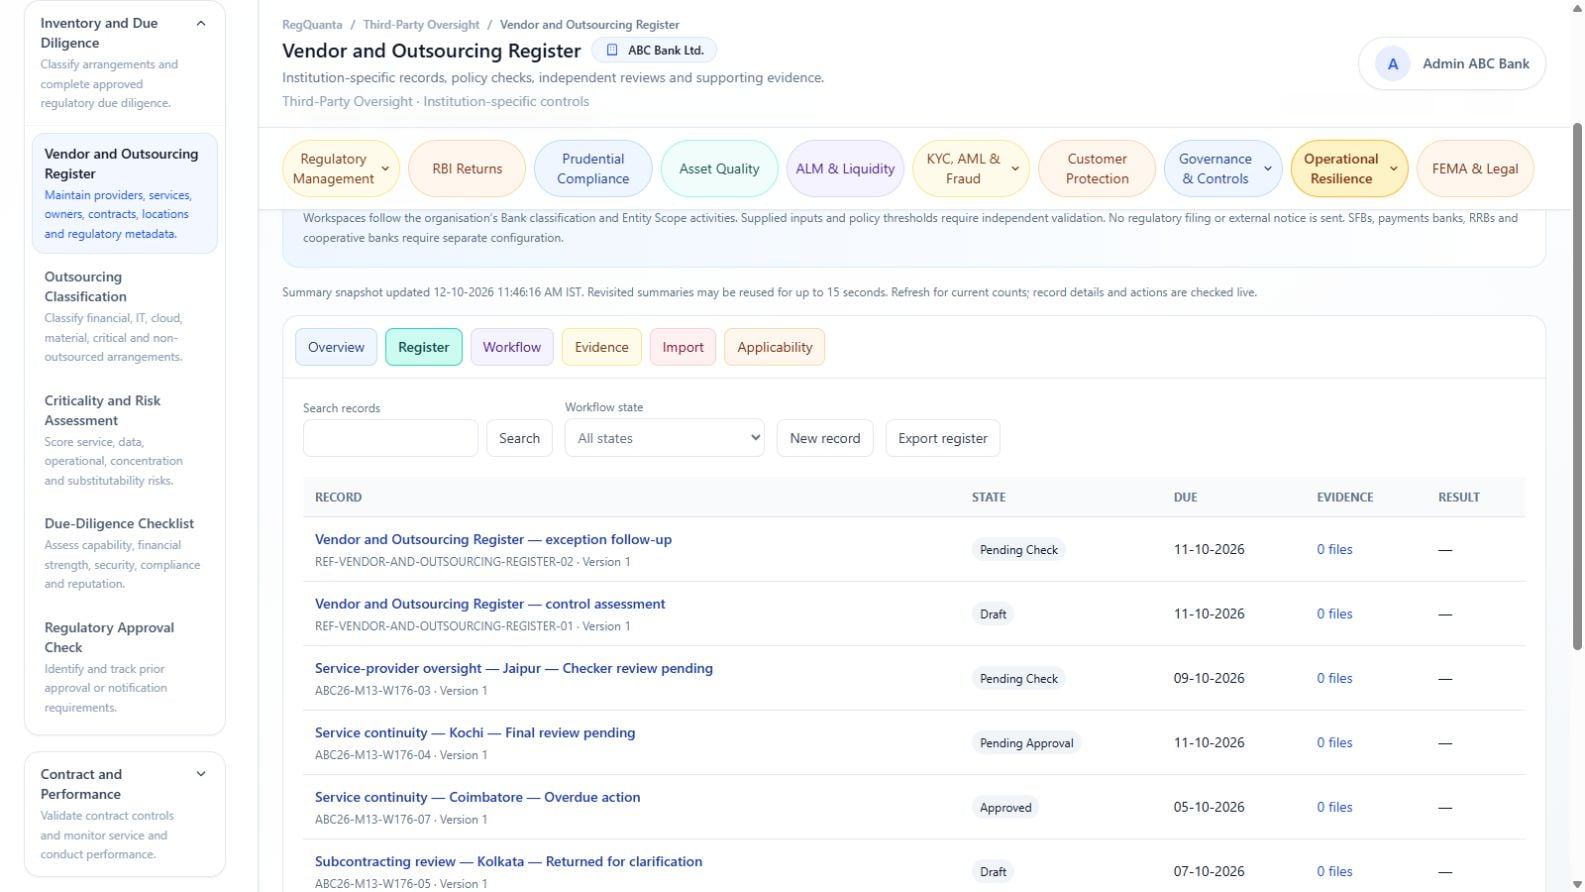
Task: Open the Jaipur Checker review pending record
Action: pyautogui.click(x=514, y=668)
